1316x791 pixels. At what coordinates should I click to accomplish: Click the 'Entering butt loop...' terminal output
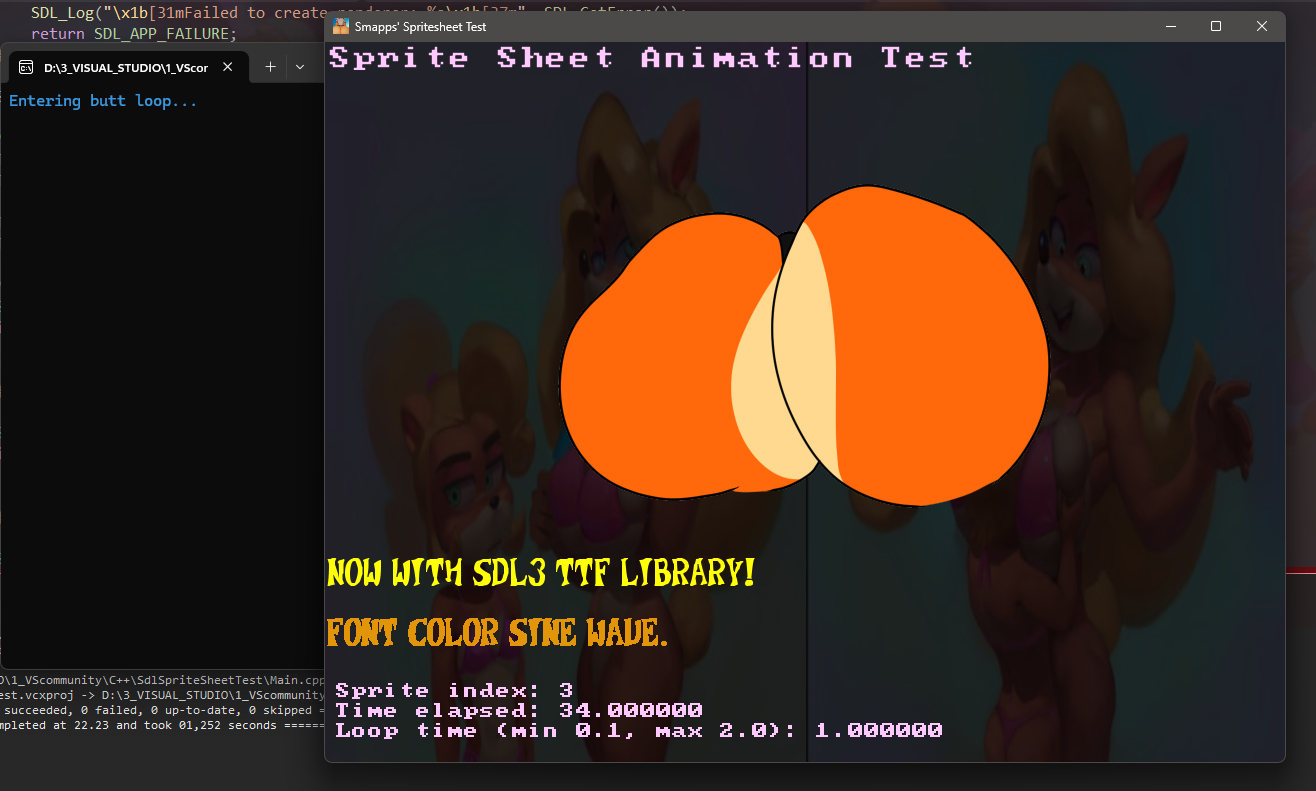pos(103,101)
